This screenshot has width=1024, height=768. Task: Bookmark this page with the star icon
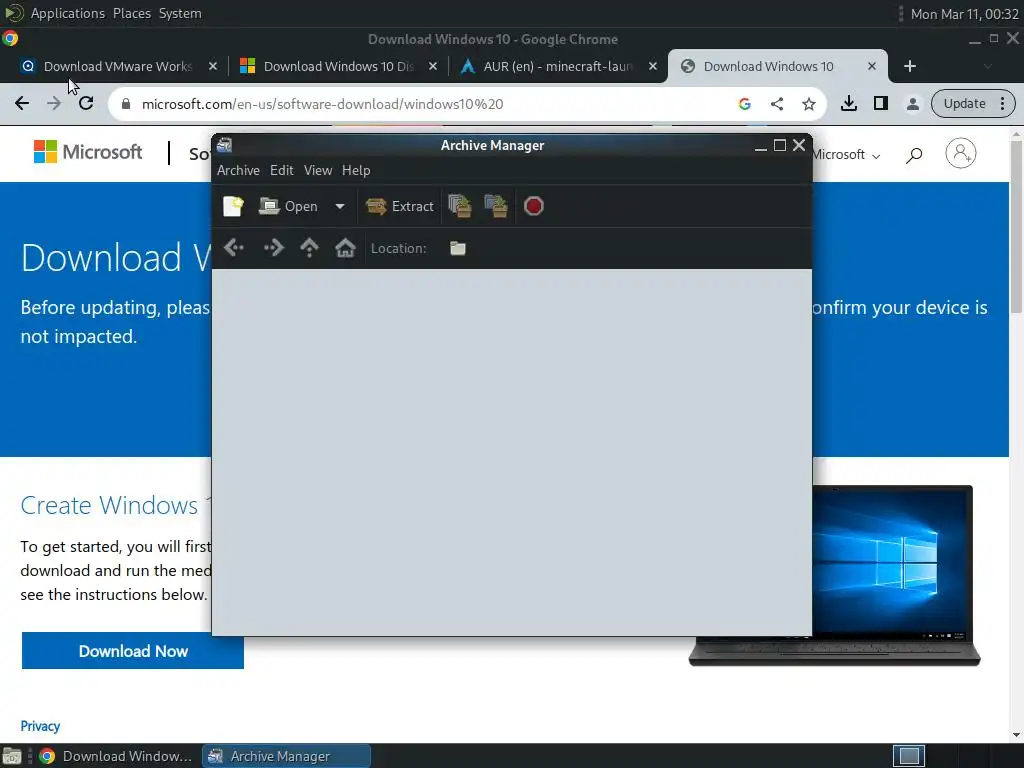click(808, 104)
